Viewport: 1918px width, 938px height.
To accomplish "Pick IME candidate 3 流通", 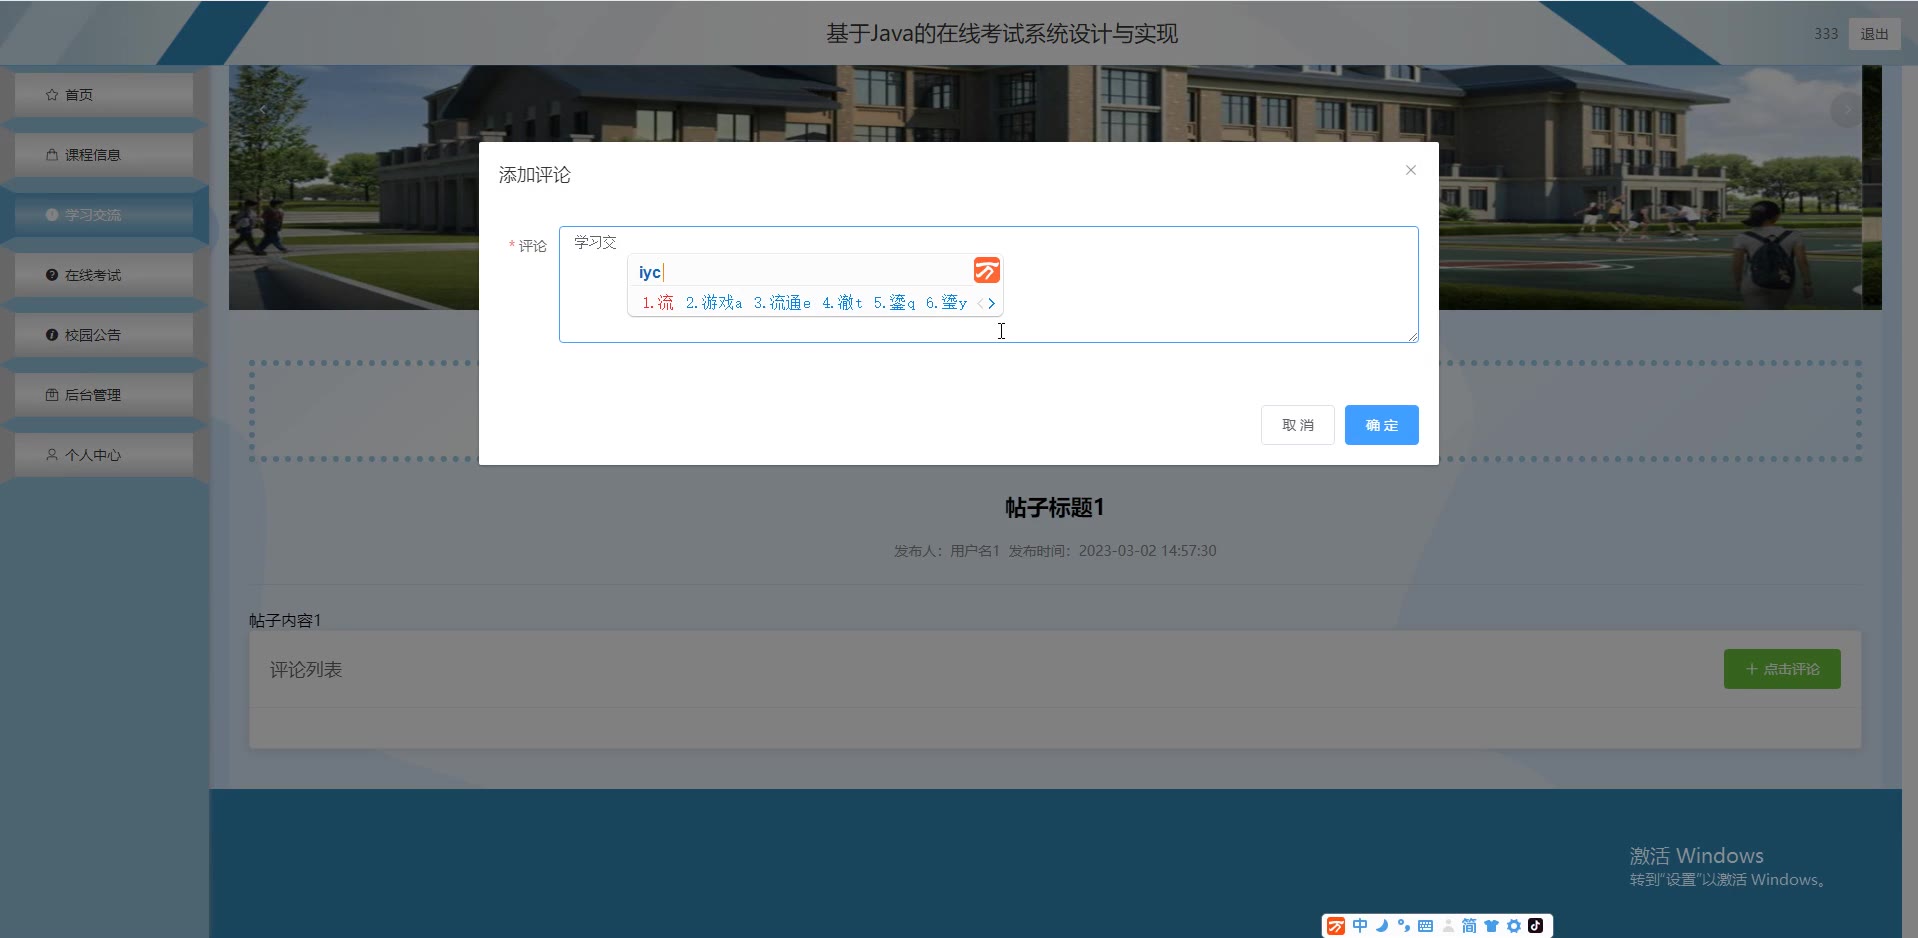I will click(x=782, y=302).
